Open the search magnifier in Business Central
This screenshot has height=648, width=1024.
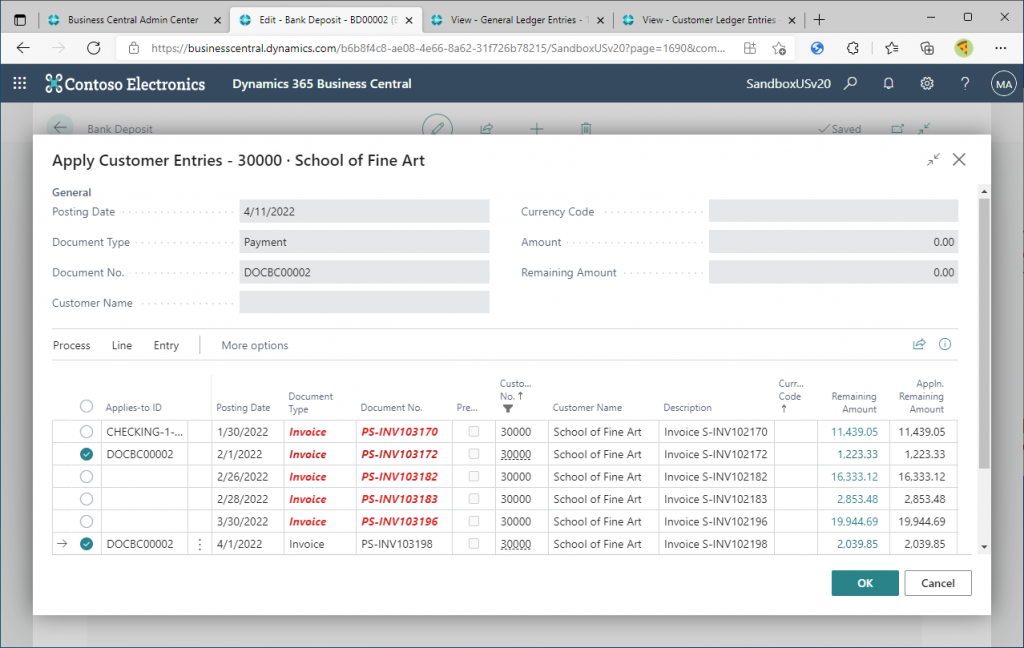pos(850,84)
